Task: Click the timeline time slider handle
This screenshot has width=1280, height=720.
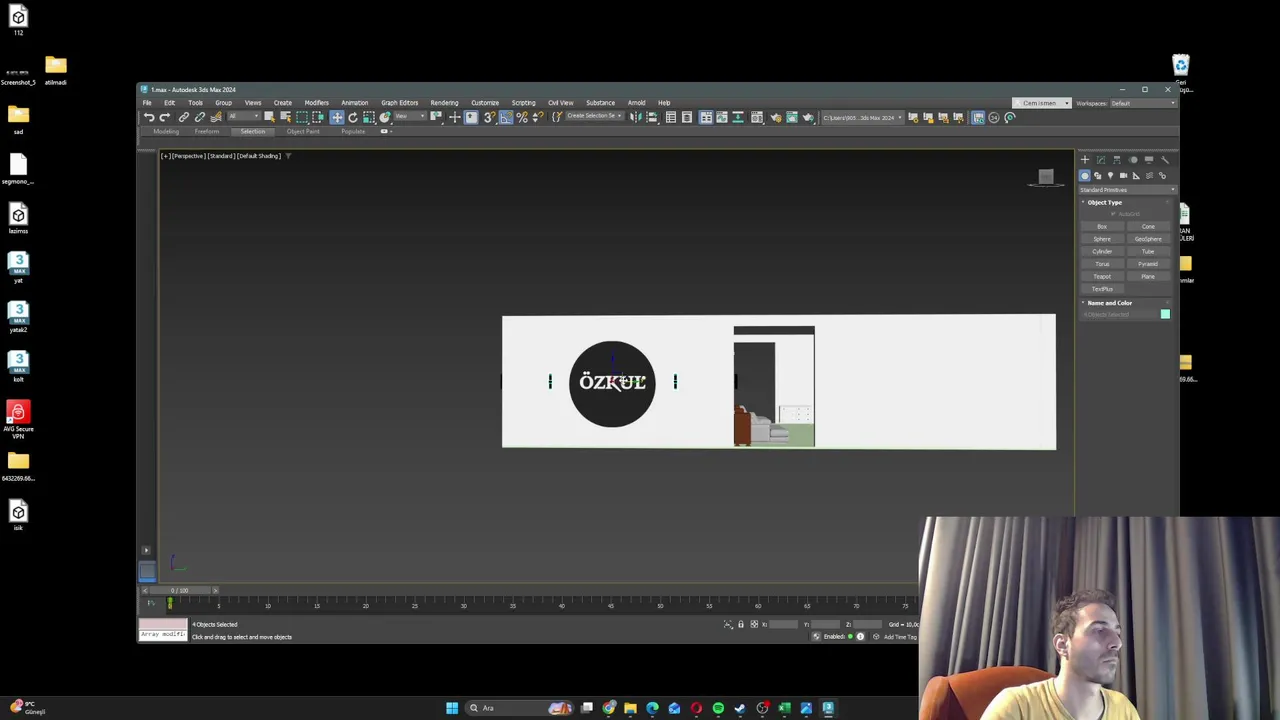Action: point(181,590)
